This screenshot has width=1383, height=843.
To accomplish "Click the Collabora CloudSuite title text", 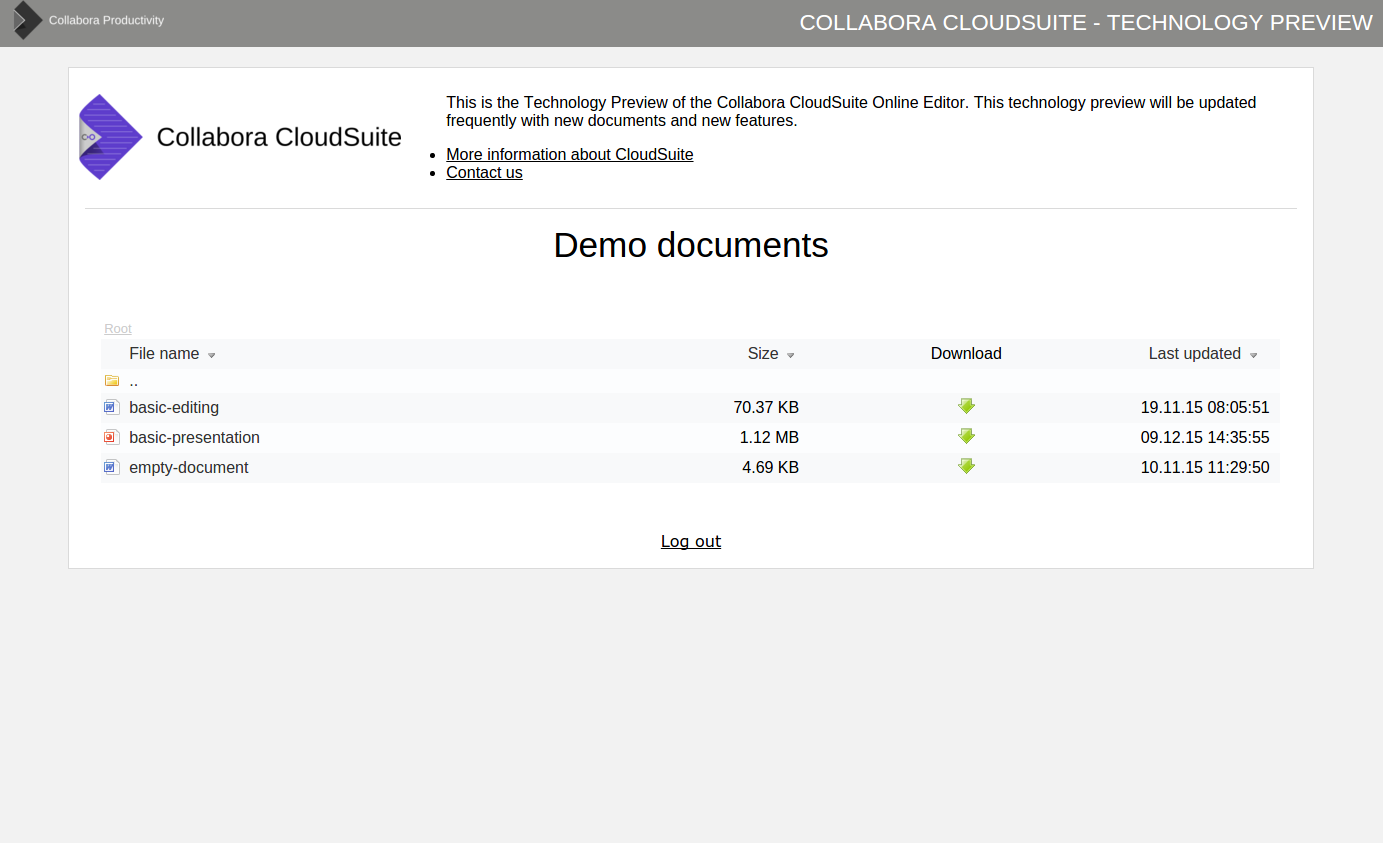I will [279, 137].
